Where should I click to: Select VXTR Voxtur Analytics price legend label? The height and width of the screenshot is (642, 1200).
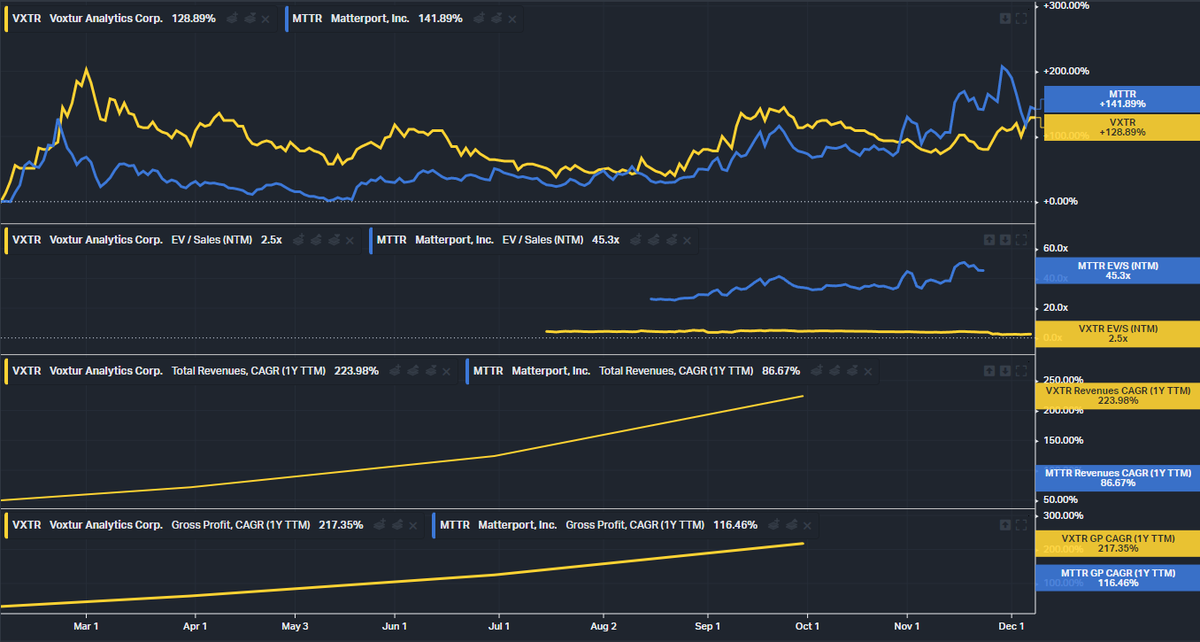coord(114,19)
